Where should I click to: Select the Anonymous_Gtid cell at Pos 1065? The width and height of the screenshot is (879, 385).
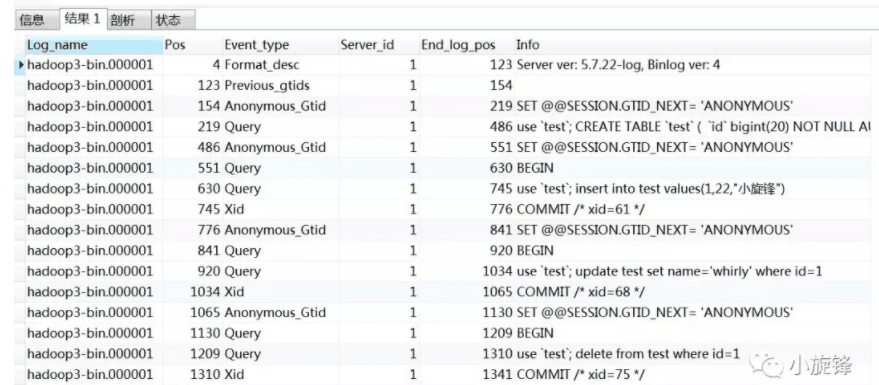point(280,313)
